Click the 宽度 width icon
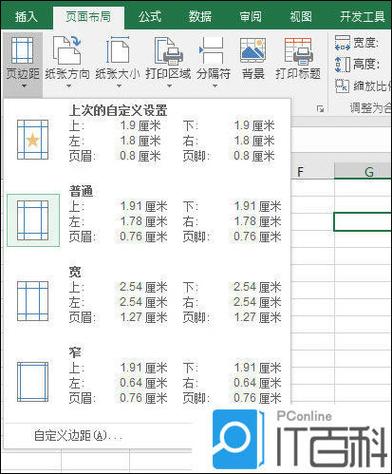 (x=342, y=43)
